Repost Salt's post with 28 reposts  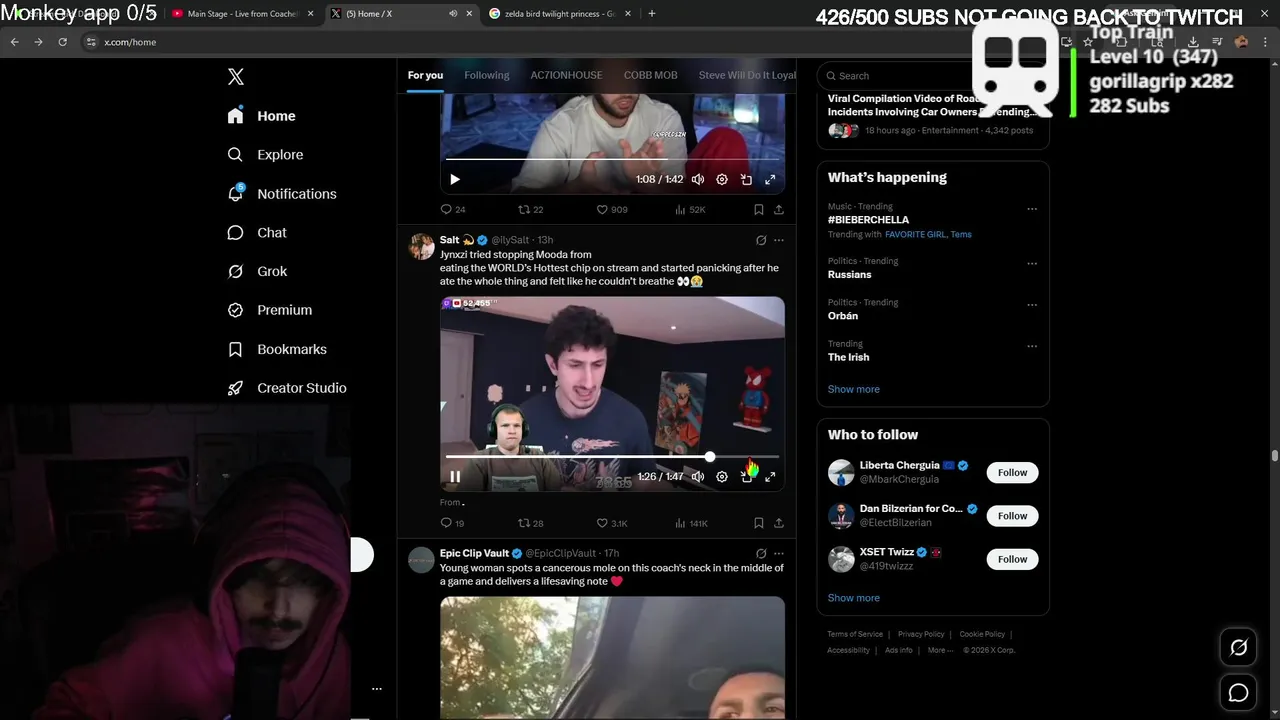(x=531, y=523)
